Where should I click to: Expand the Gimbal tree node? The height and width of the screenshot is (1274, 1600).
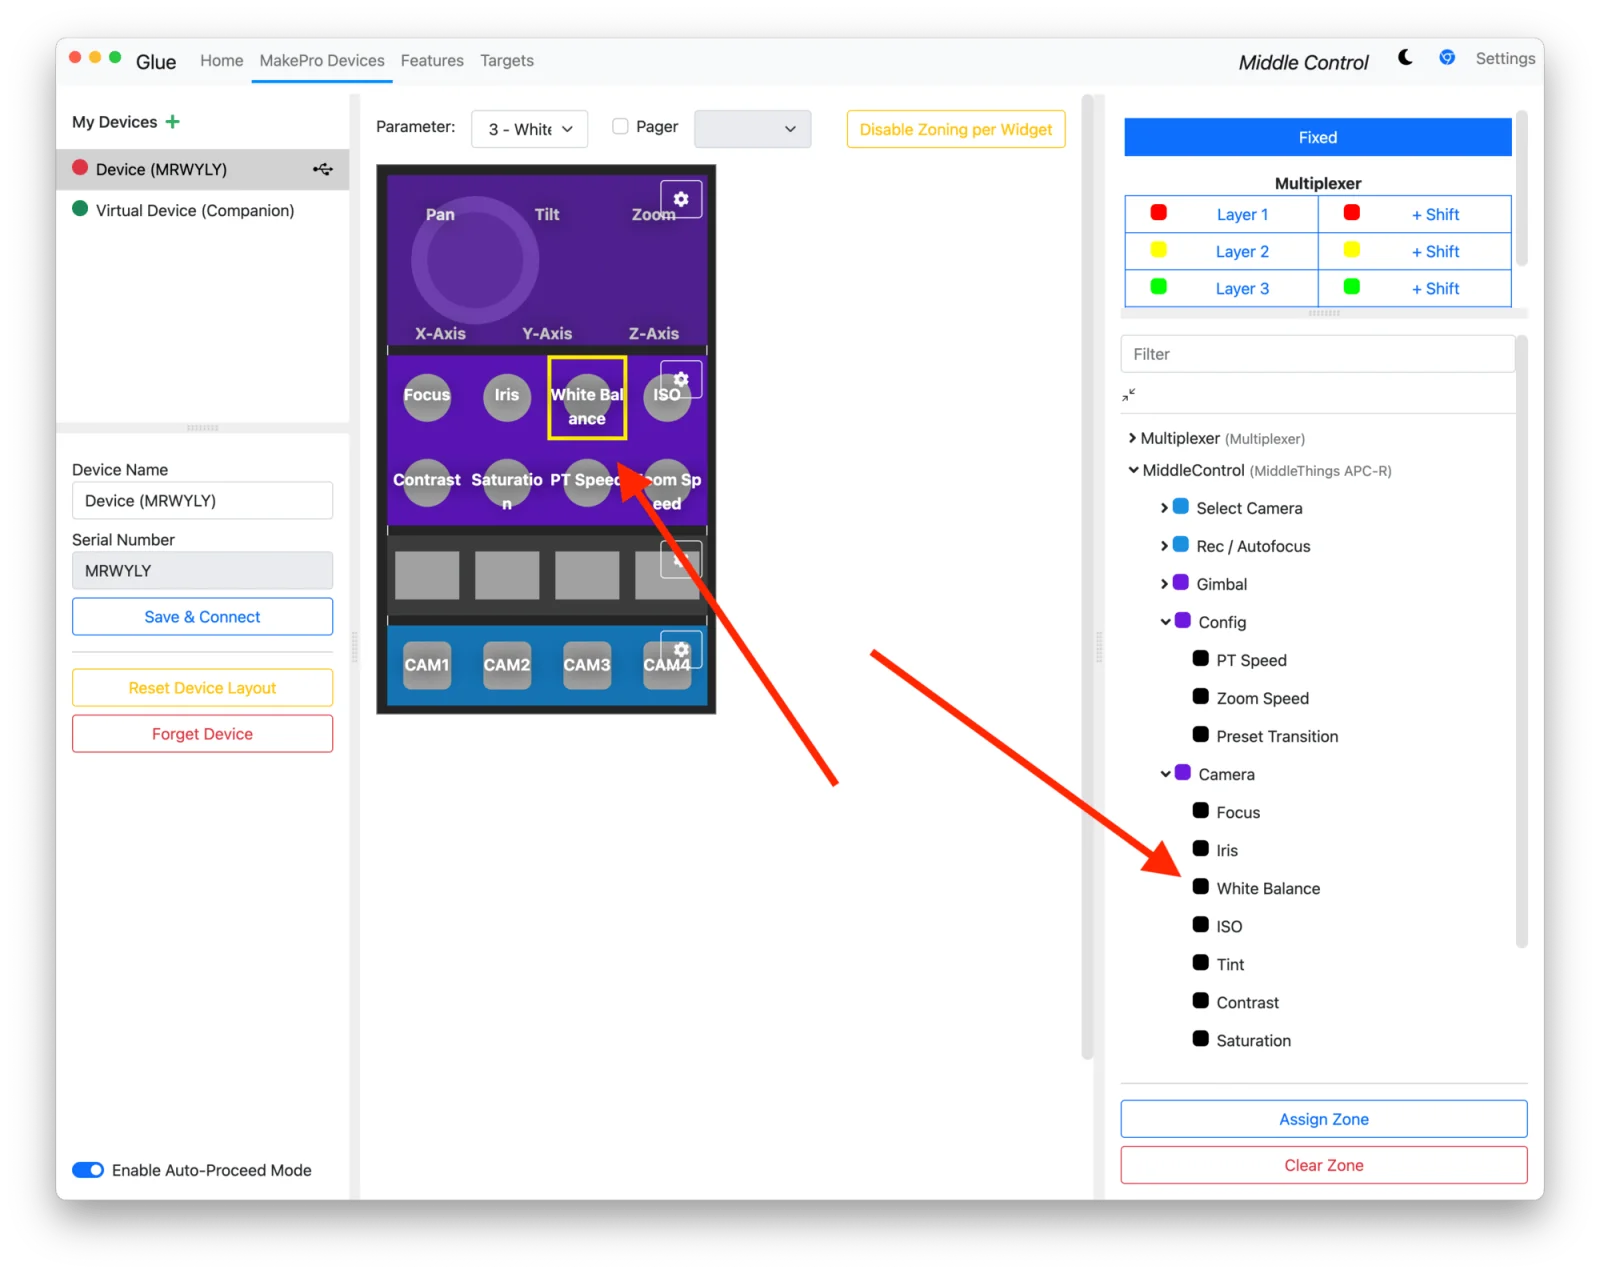(1164, 584)
